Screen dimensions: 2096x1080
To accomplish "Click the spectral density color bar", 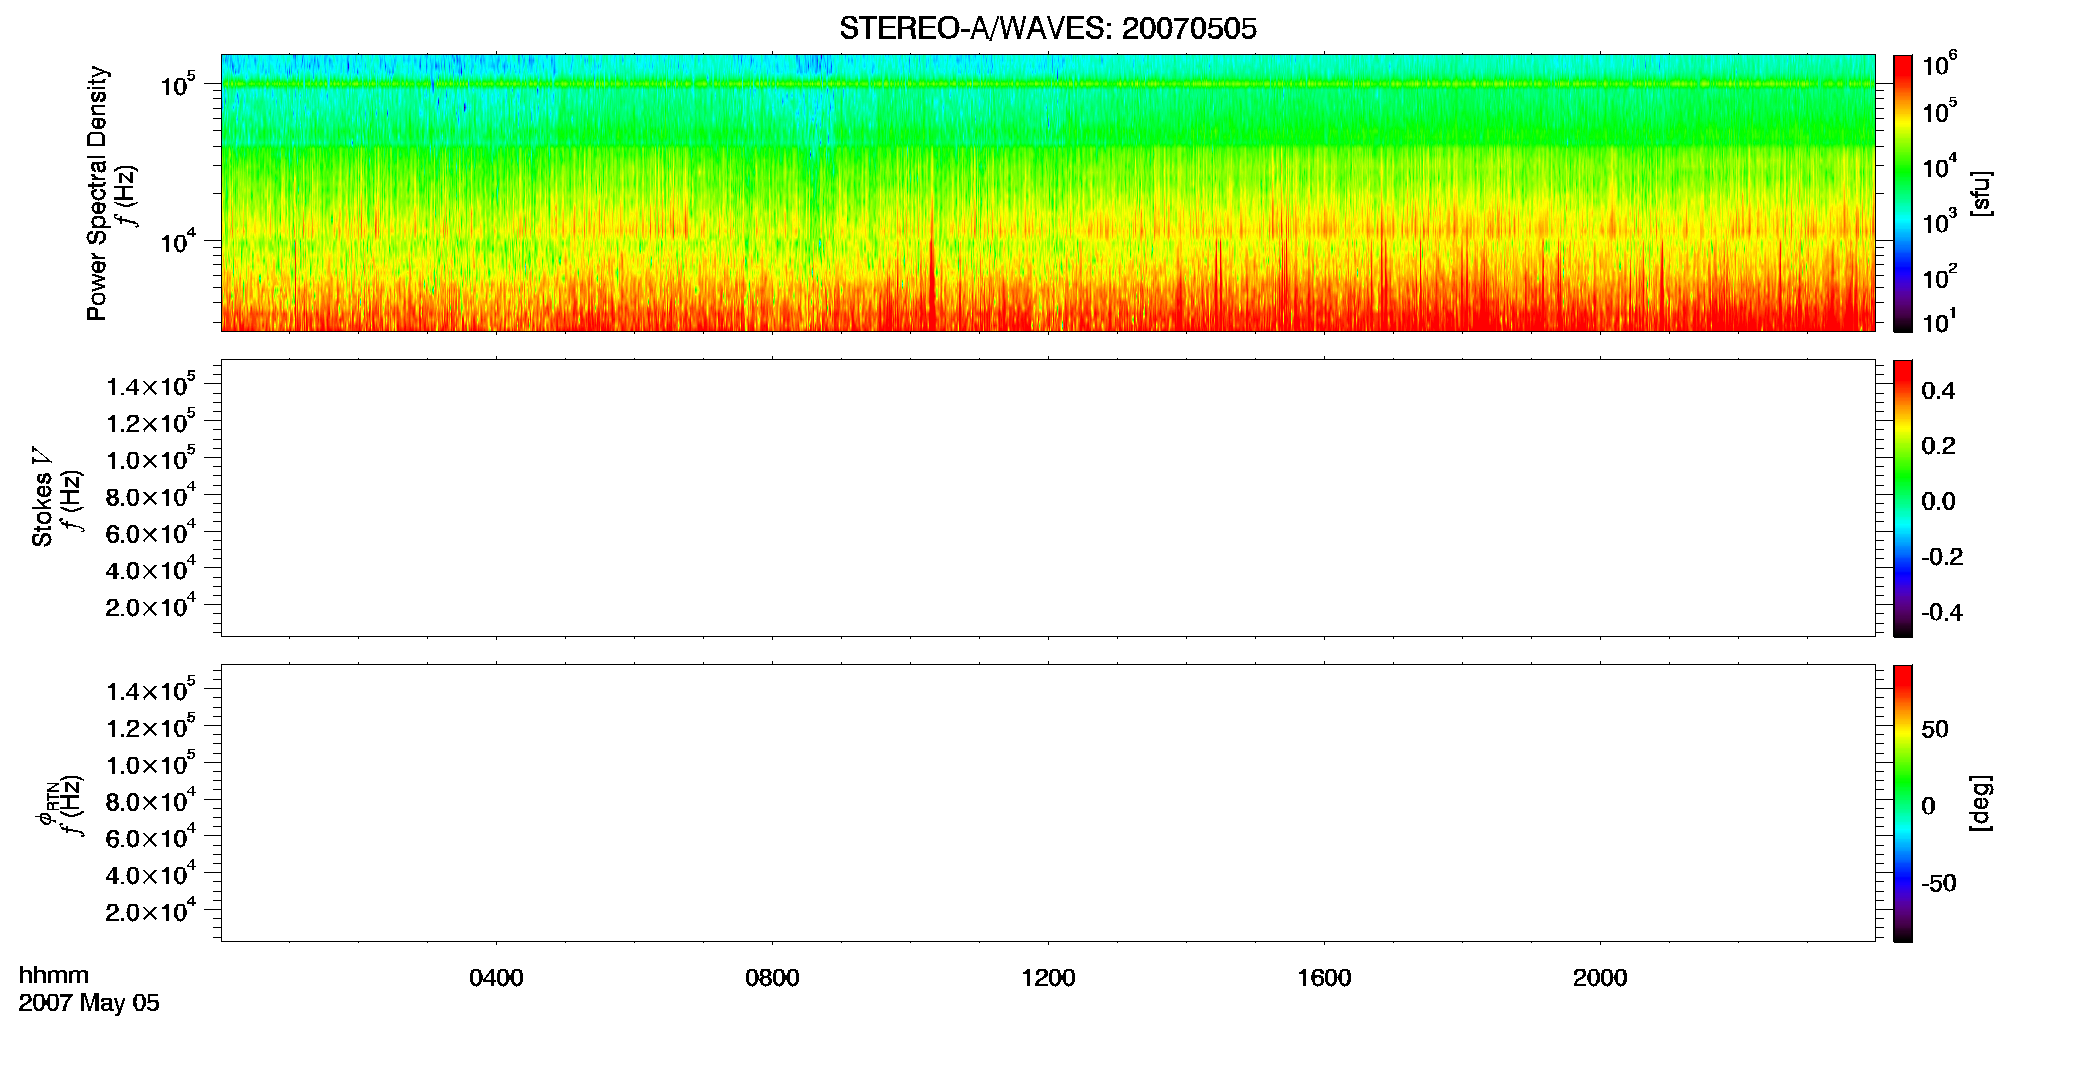I will [x=1902, y=193].
